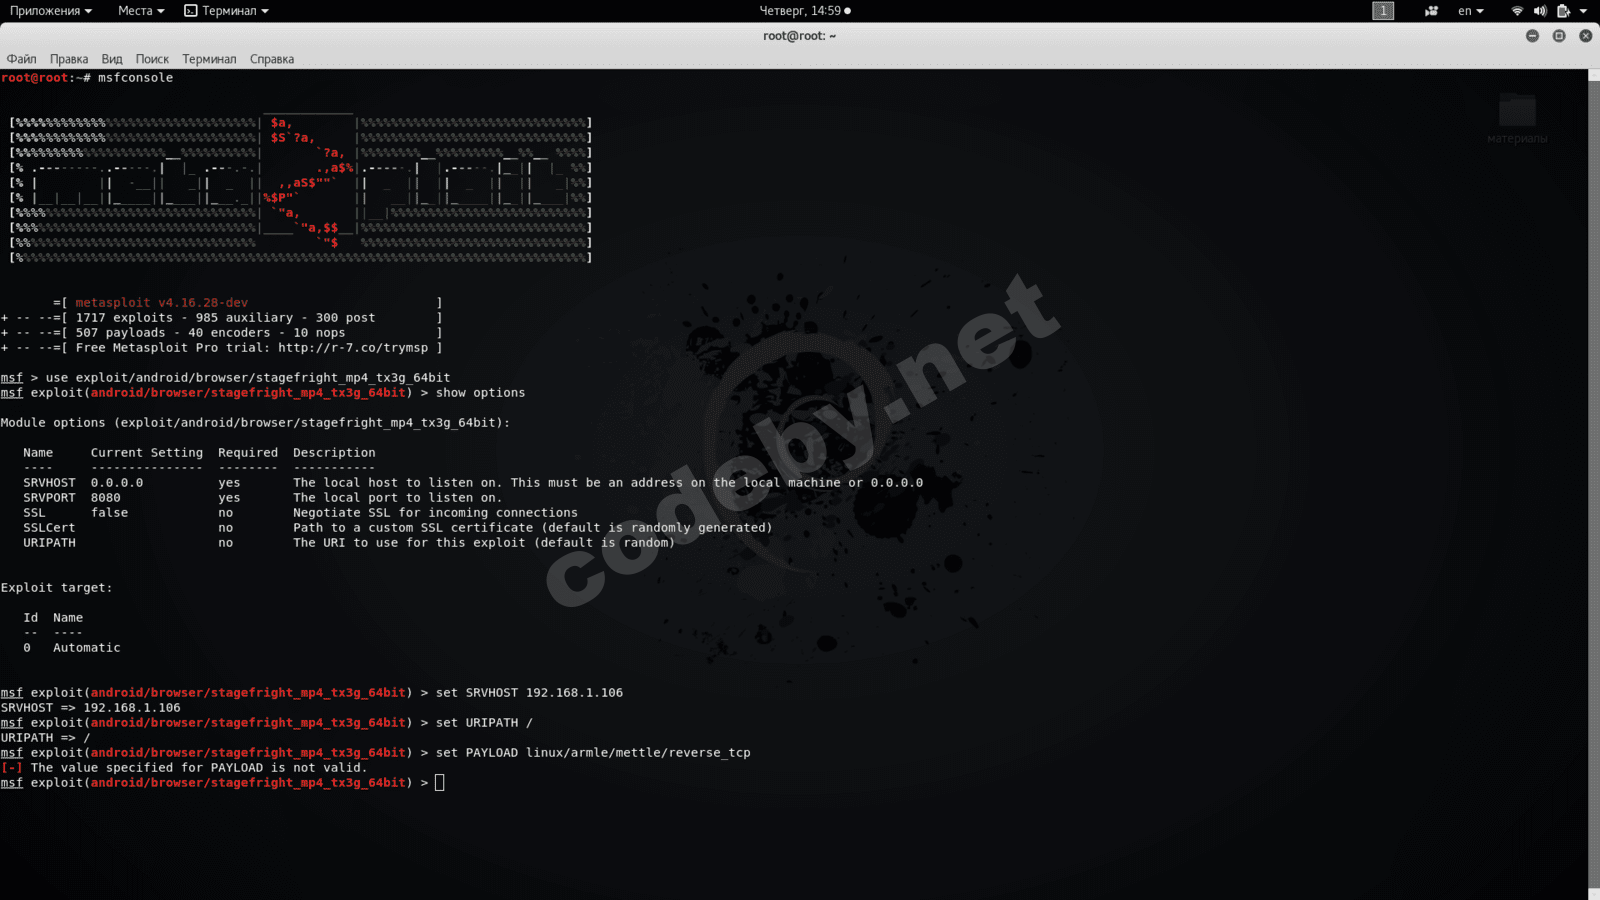The width and height of the screenshot is (1600, 900).
Task: Click the show options command
Action: (x=480, y=393)
